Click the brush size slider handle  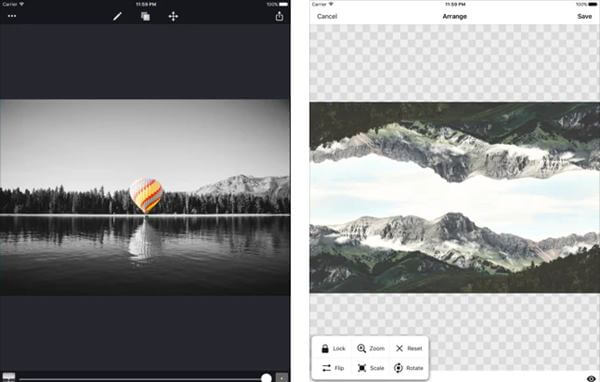[x=266, y=378]
